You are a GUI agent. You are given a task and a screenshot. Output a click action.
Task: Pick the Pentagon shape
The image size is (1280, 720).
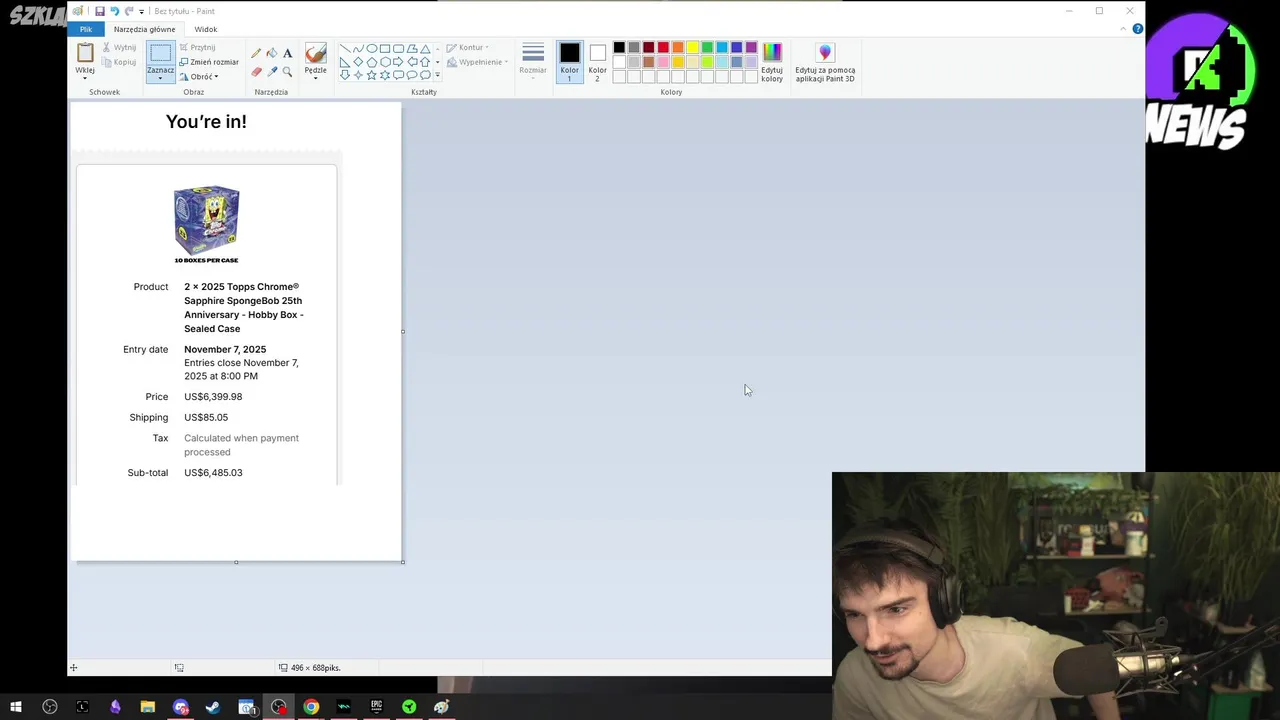371,62
